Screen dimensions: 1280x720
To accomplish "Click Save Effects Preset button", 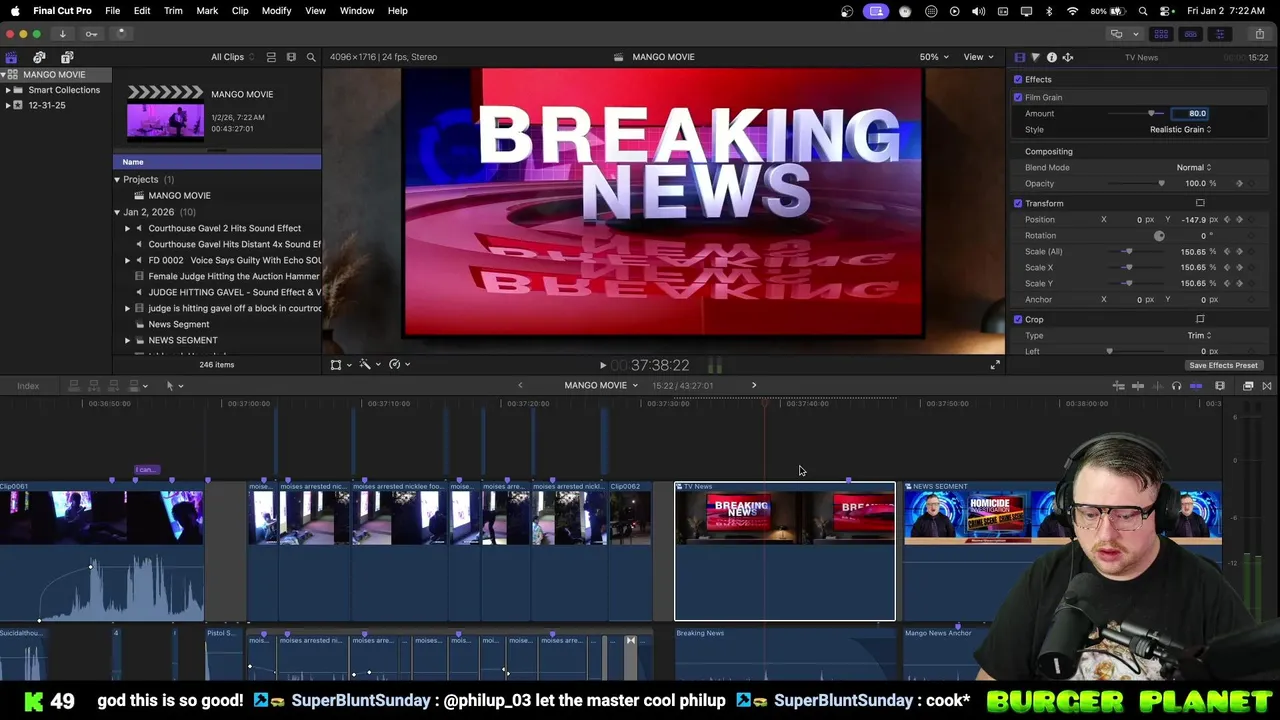I will click(x=1223, y=365).
